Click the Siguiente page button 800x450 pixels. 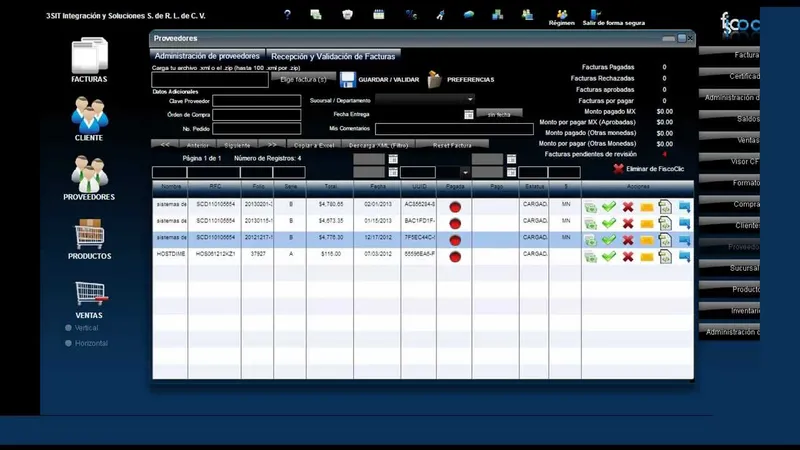tap(237, 145)
